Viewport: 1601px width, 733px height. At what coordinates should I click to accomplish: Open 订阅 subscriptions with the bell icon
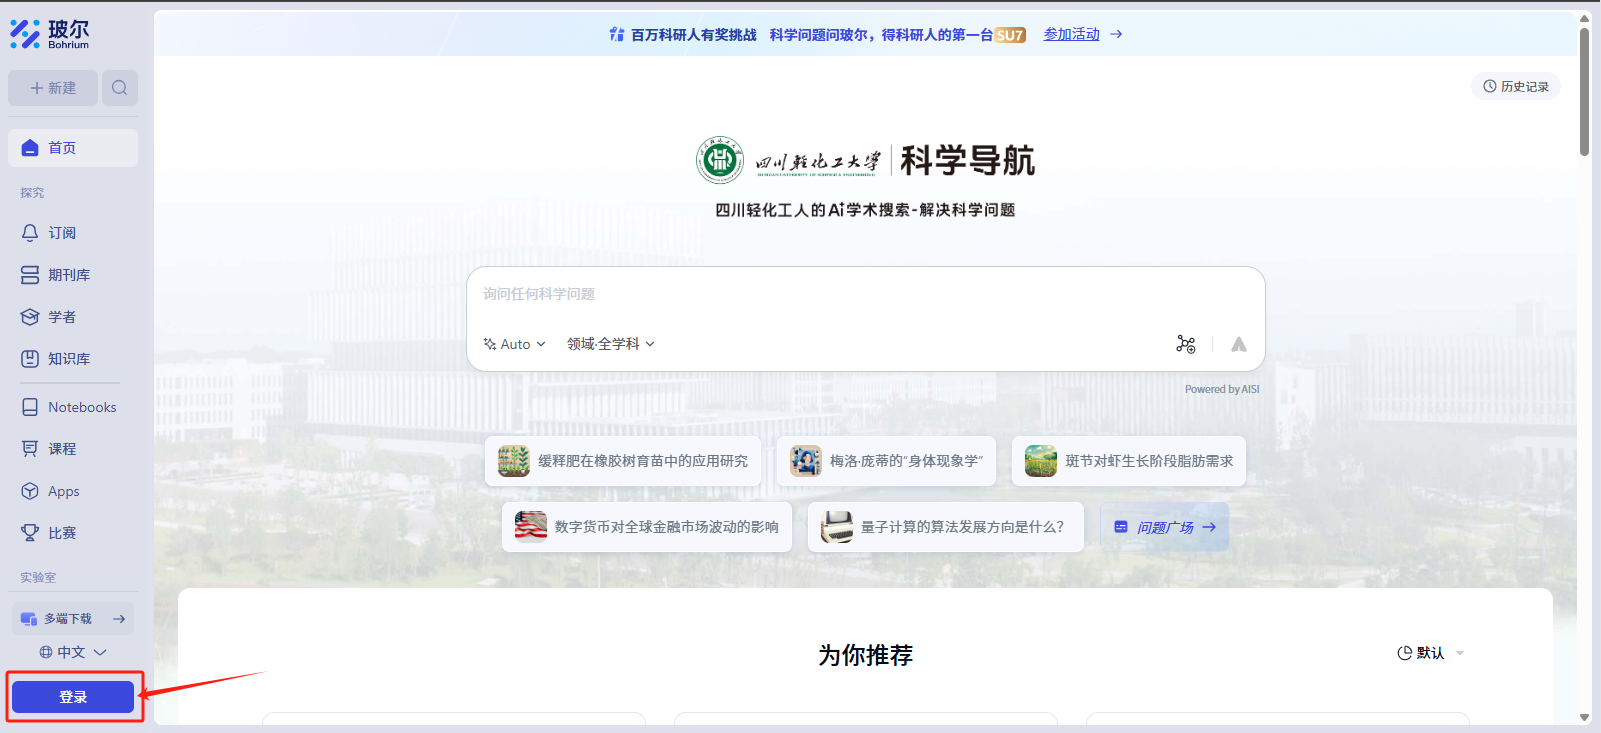pos(61,233)
